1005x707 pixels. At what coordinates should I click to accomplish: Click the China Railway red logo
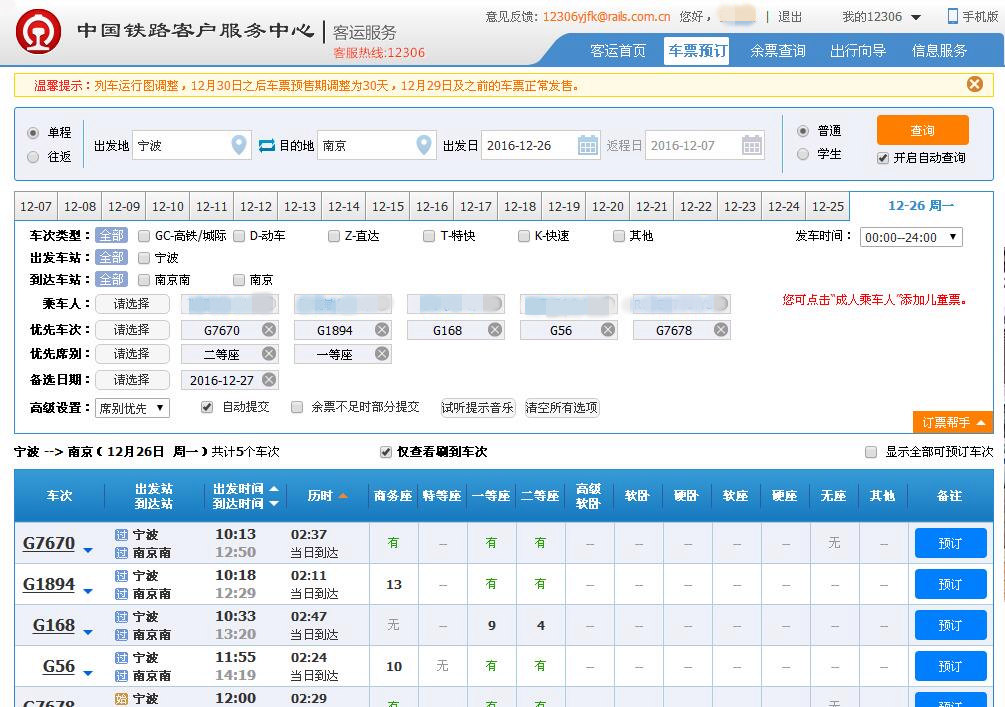click(38, 31)
